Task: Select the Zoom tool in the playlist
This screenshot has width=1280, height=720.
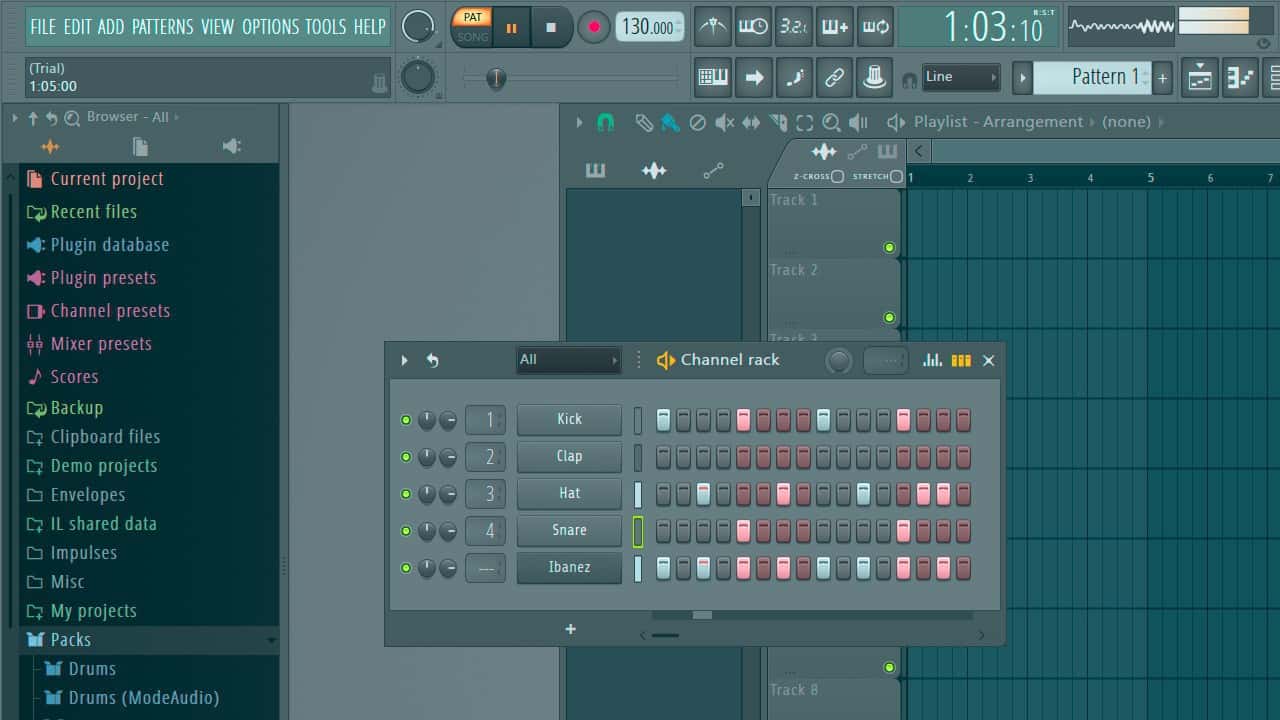Action: [x=832, y=121]
